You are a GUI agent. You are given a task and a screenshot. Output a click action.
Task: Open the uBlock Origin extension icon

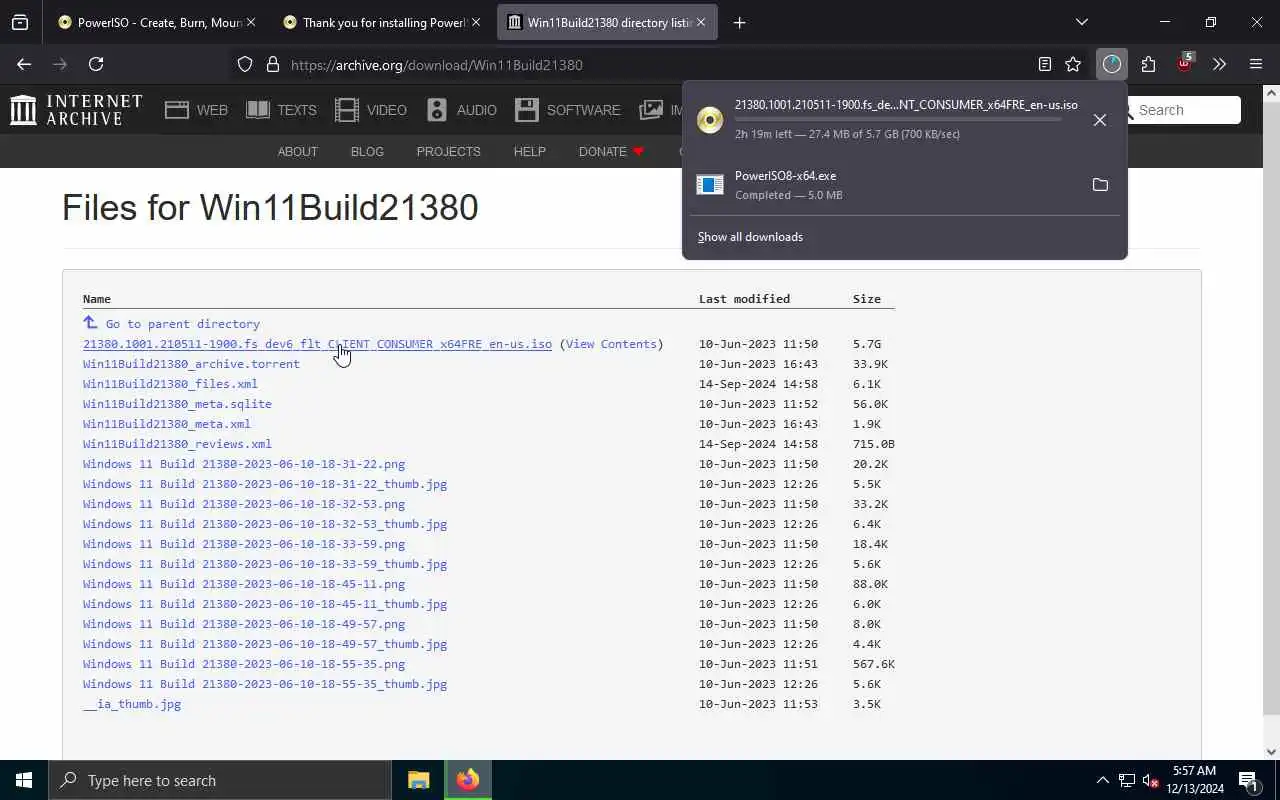pyautogui.click(x=1185, y=64)
